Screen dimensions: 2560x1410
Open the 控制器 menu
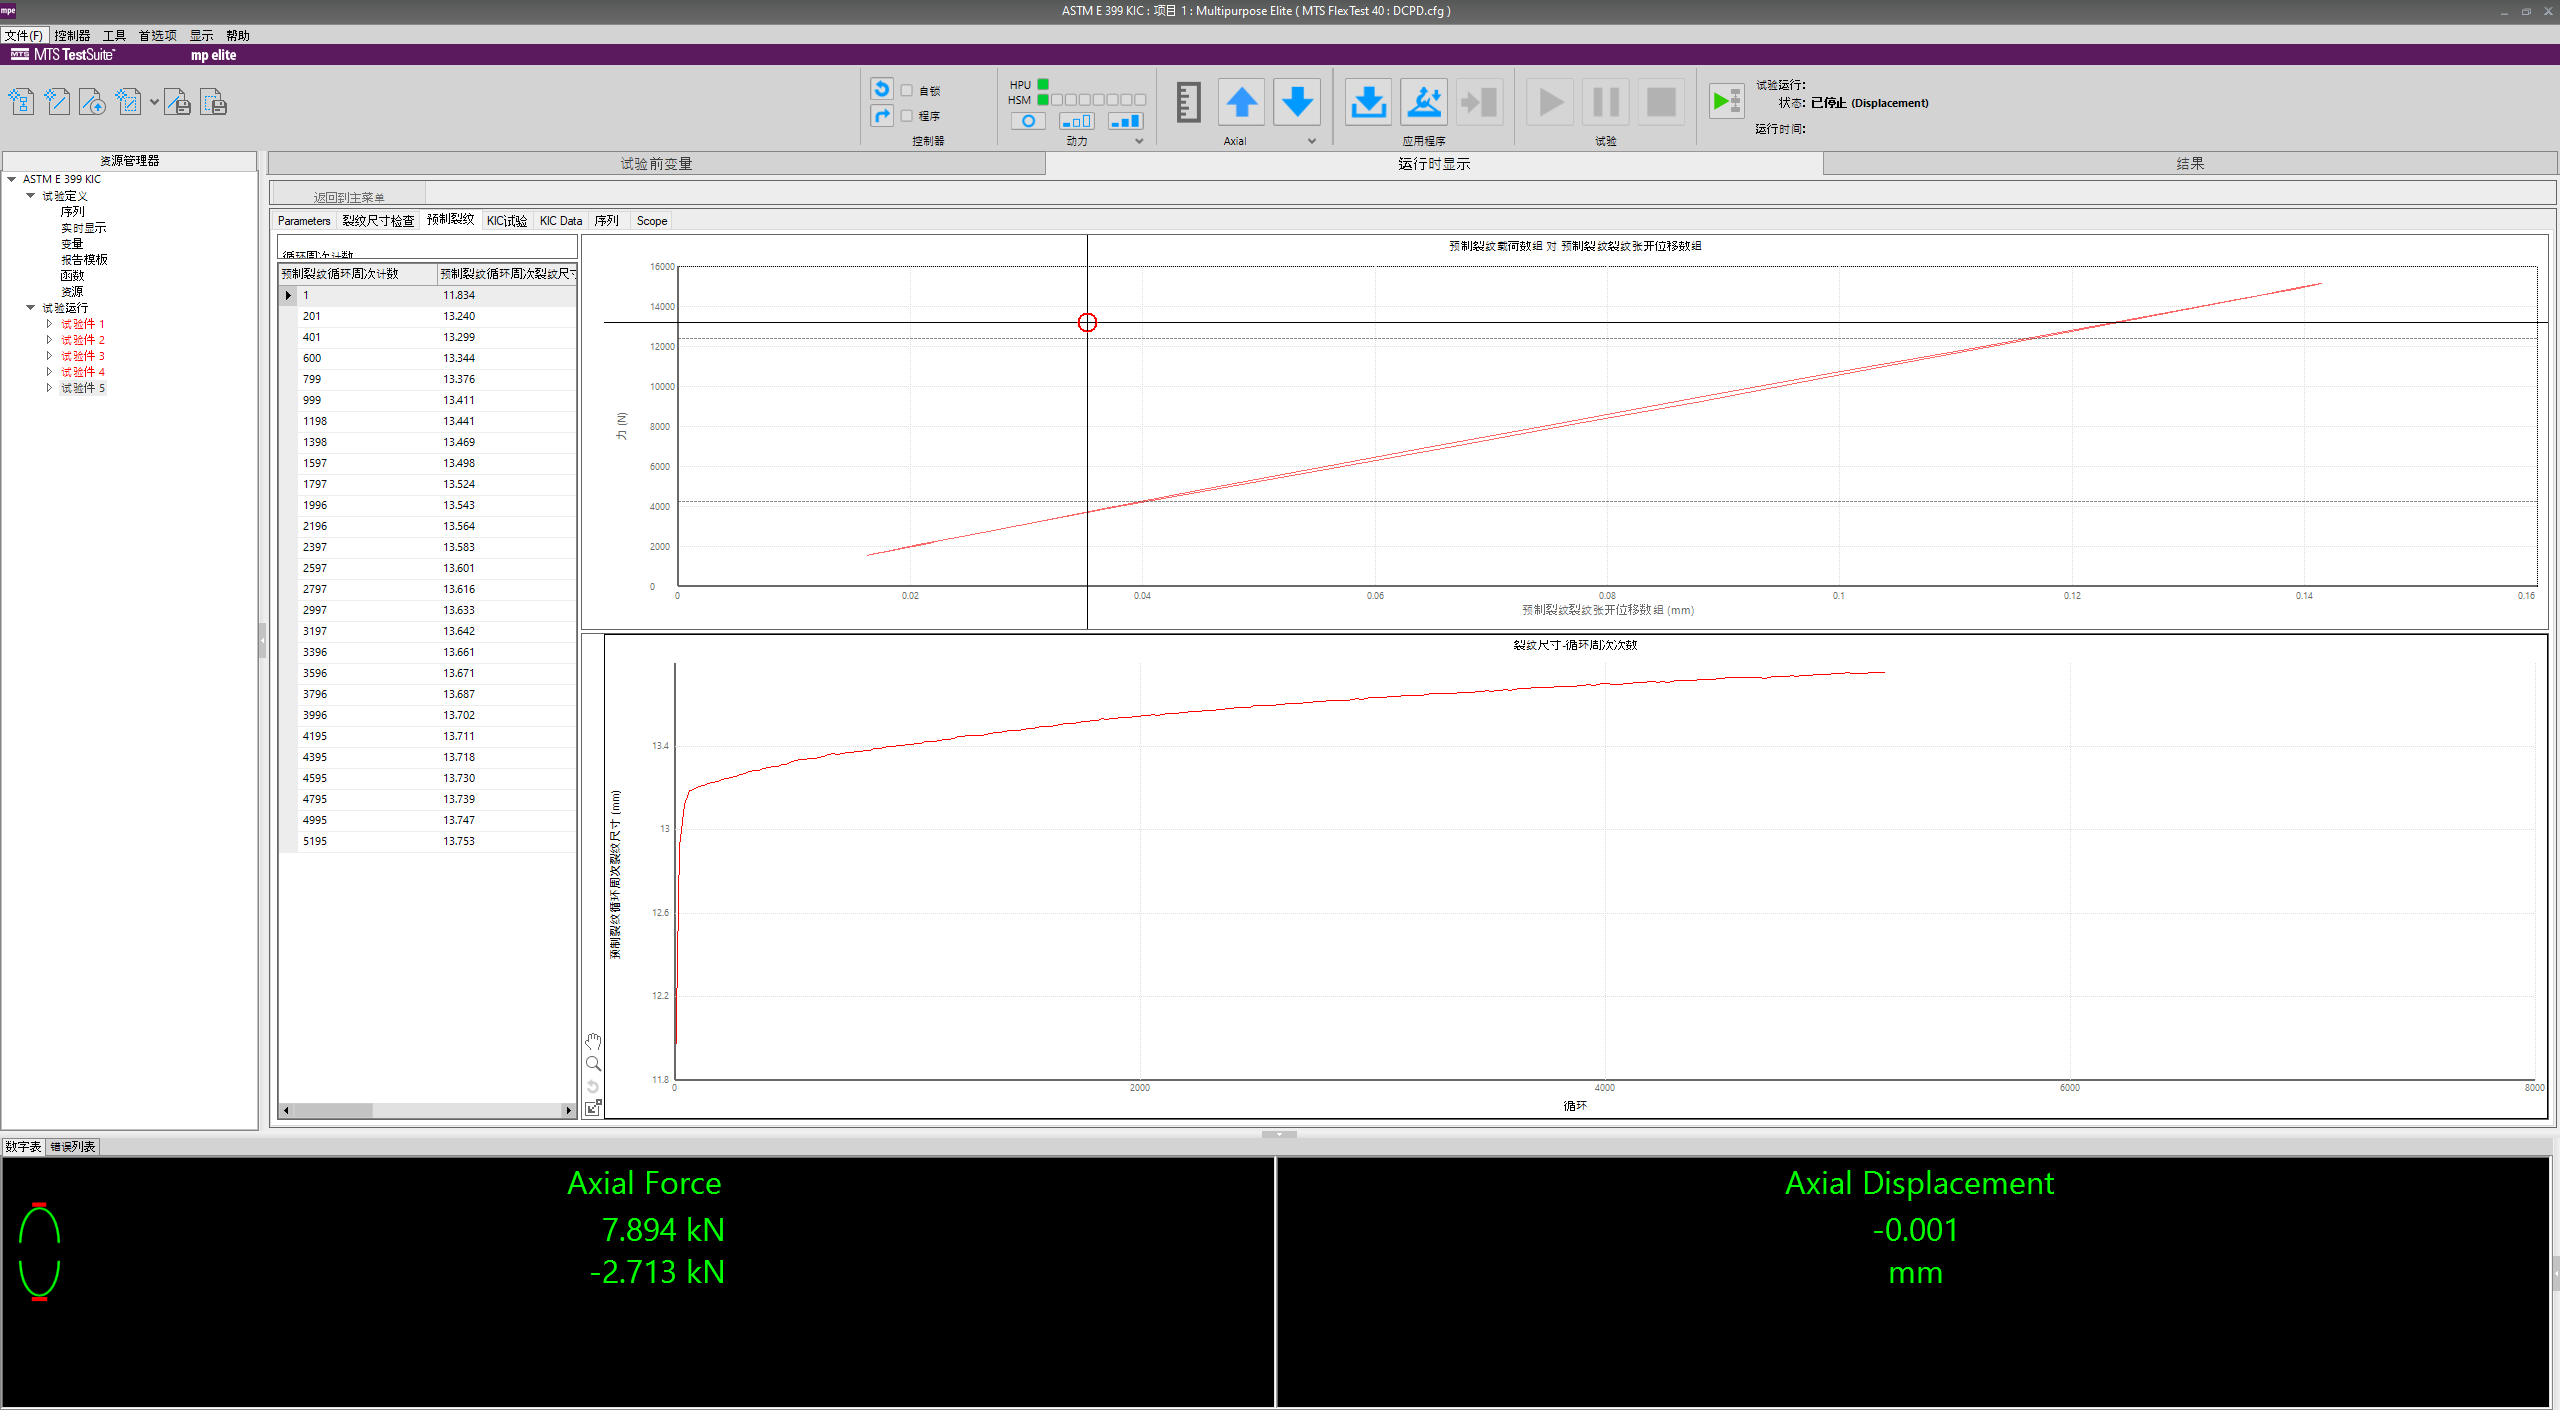72,35
